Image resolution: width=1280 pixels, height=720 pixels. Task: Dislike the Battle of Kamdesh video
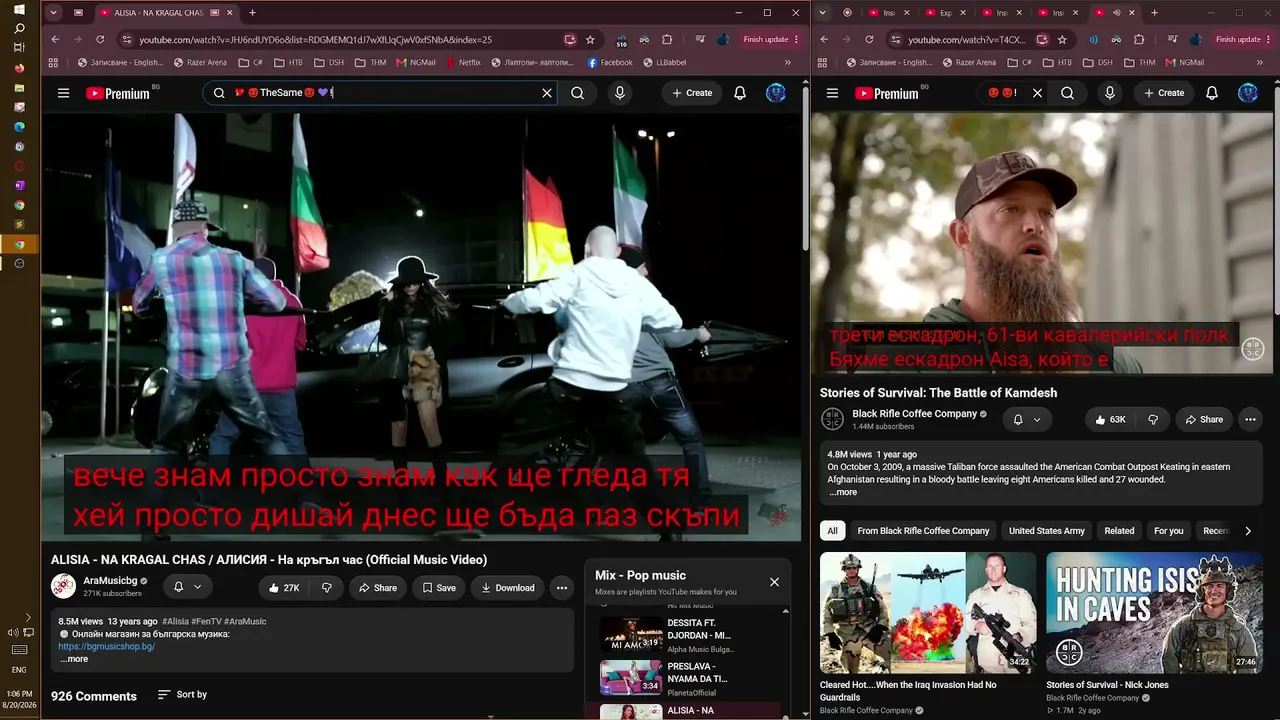tap(1153, 420)
